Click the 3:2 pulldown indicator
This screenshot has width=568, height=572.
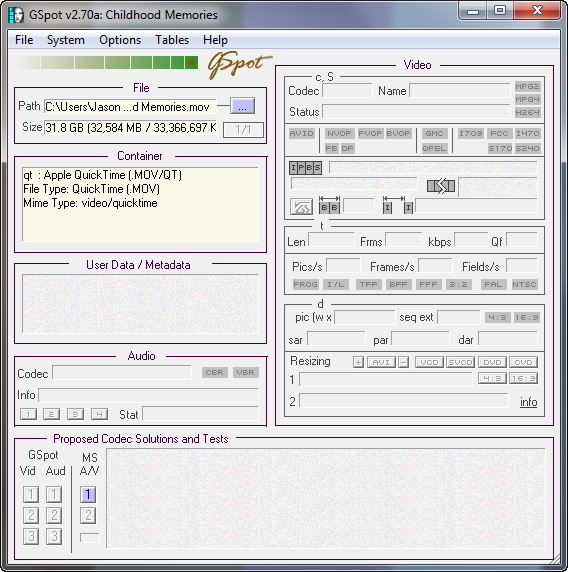459,284
